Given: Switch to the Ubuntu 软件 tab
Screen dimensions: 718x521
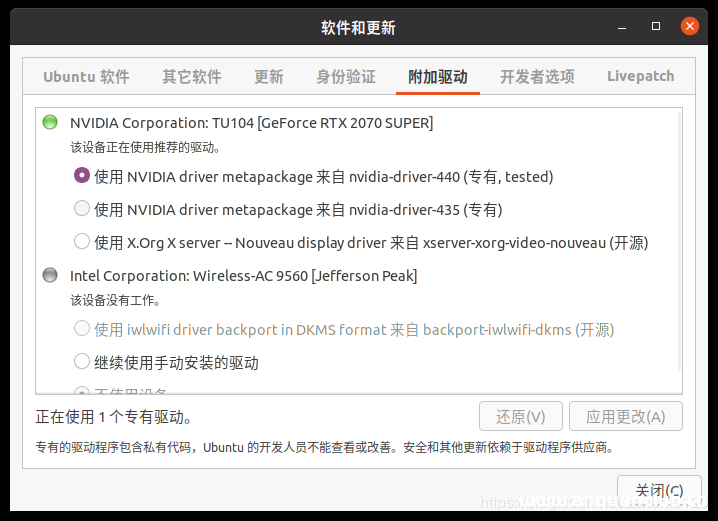Looking at the screenshot, I should (86, 76).
